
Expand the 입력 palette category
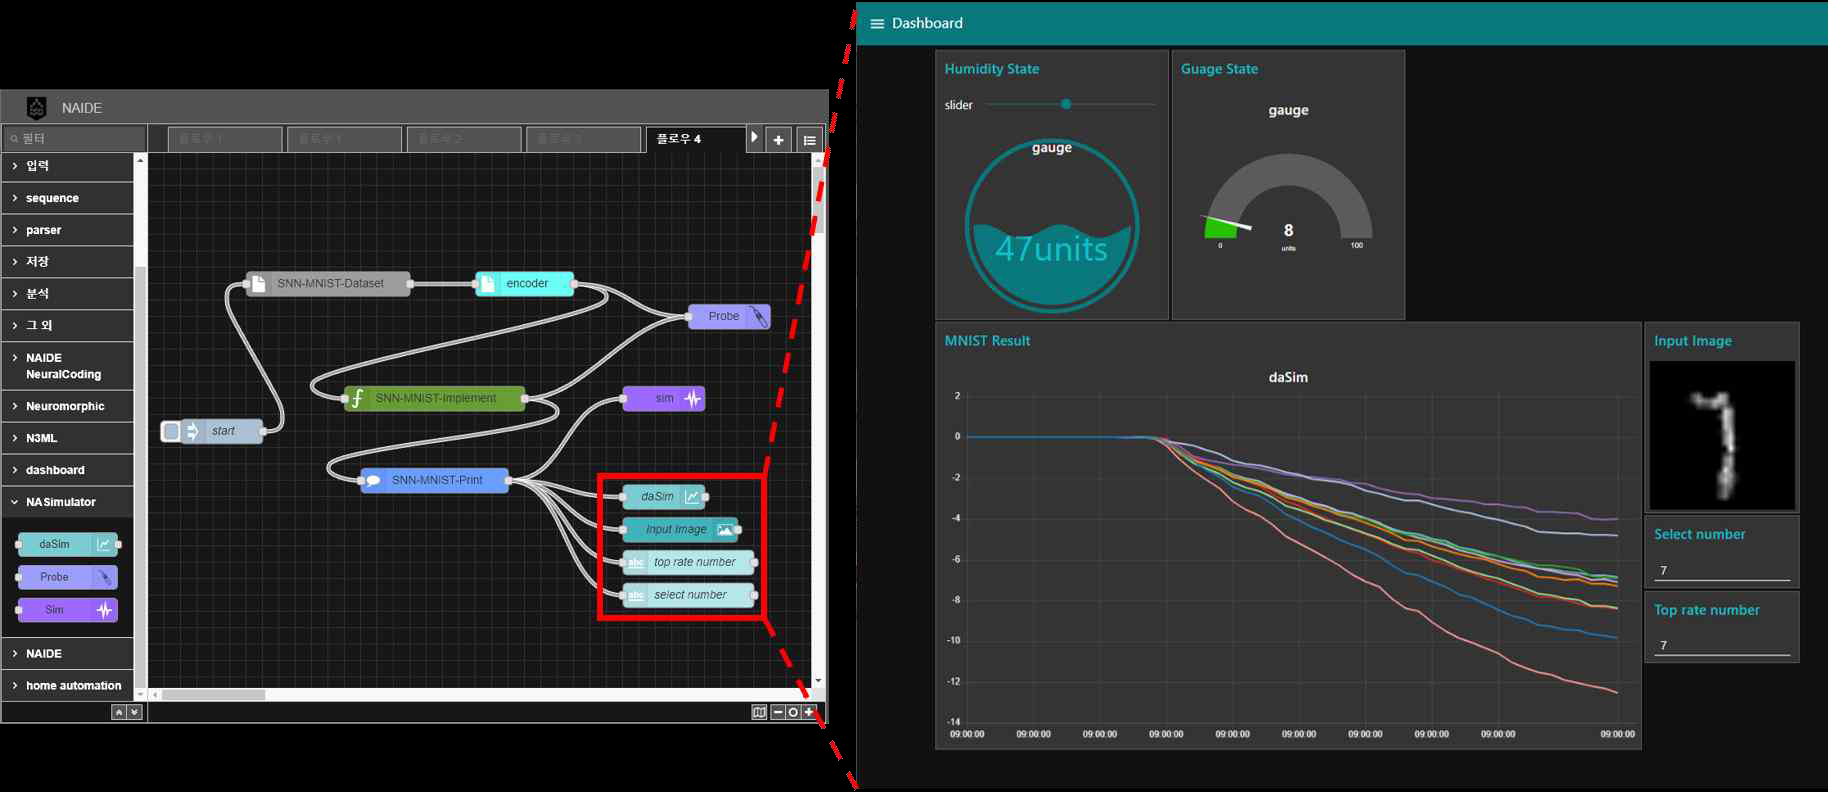tap(68, 166)
